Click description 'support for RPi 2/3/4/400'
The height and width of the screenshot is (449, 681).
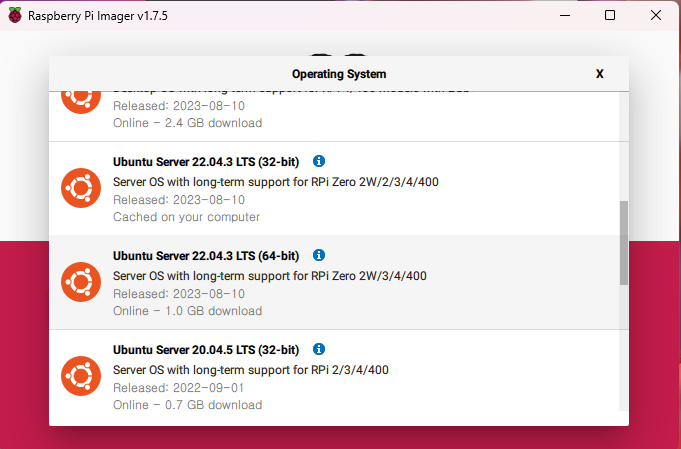(x=318, y=370)
